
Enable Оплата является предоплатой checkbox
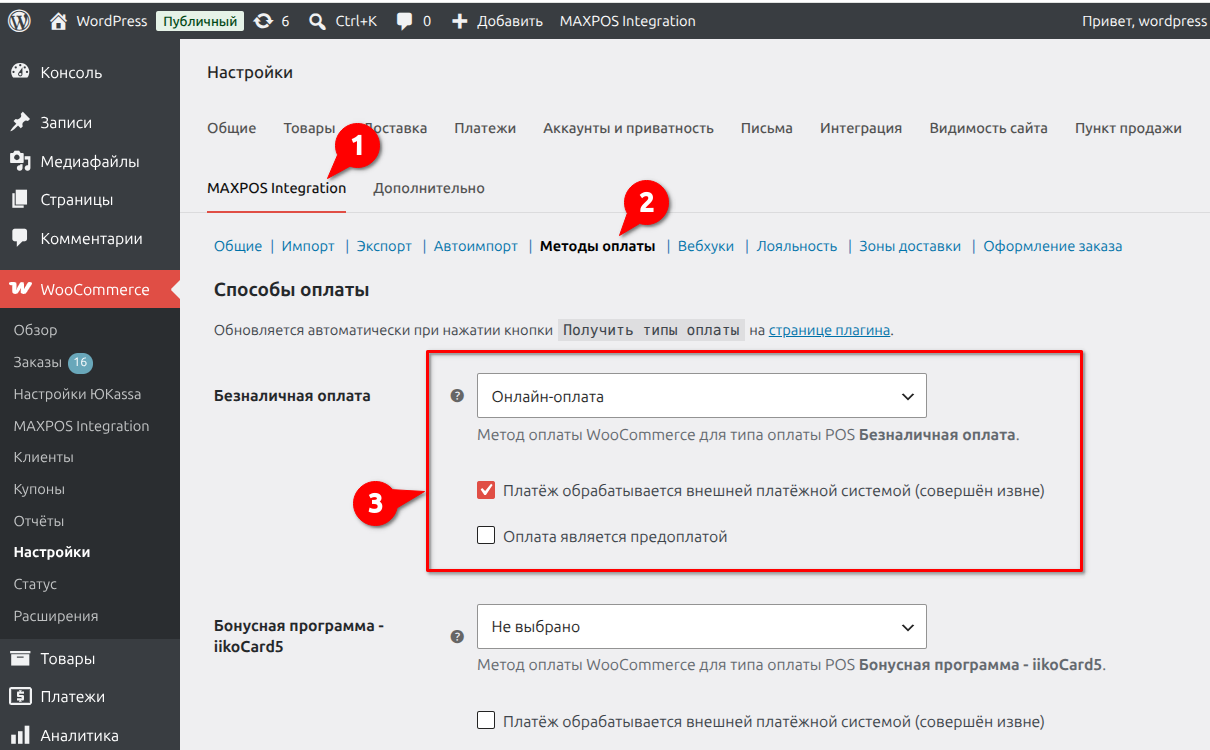click(x=486, y=536)
